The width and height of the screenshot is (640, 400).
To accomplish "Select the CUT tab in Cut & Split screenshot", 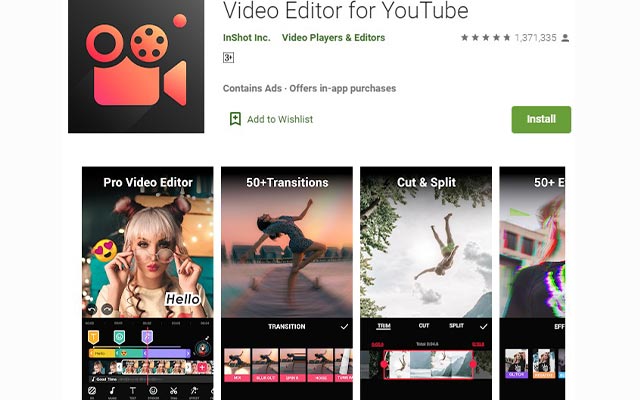I will tap(424, 327).
